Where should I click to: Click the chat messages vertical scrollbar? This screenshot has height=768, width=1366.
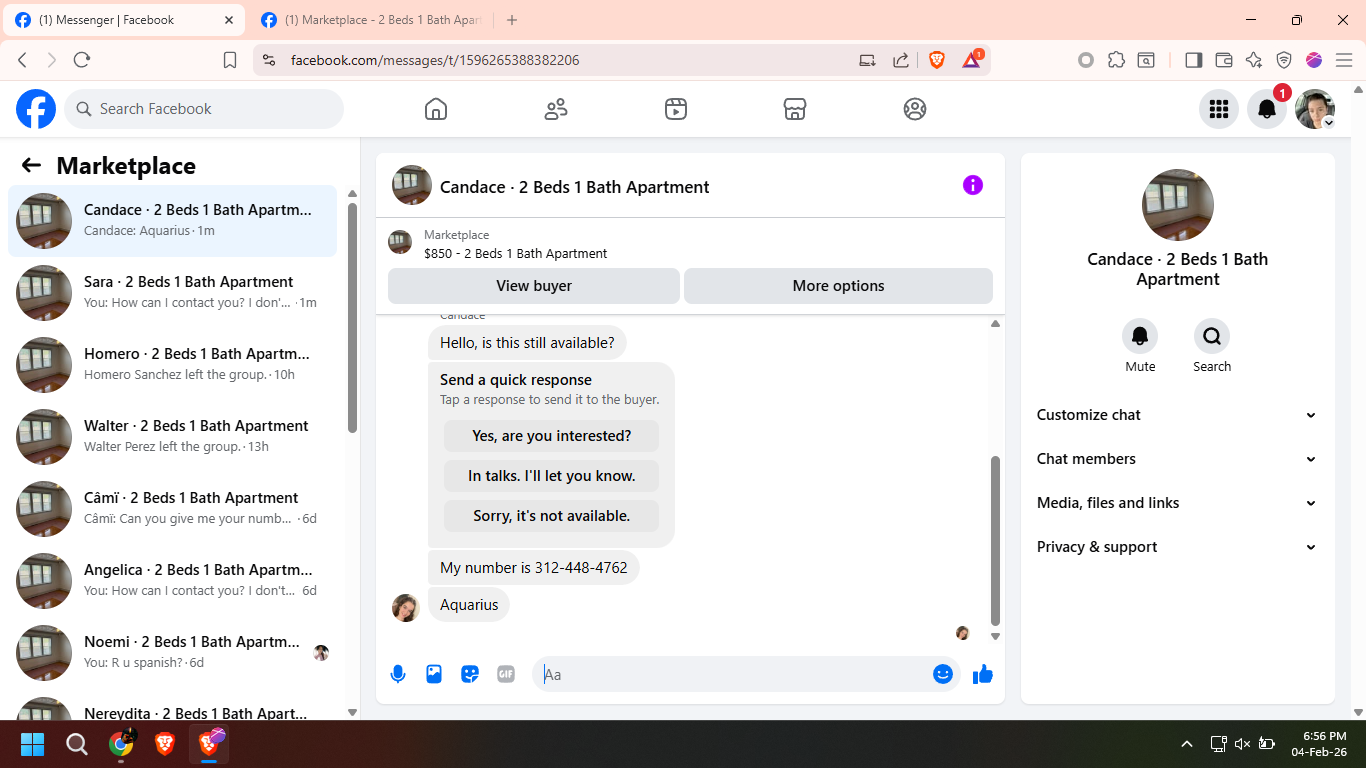(x=995, y=540)
